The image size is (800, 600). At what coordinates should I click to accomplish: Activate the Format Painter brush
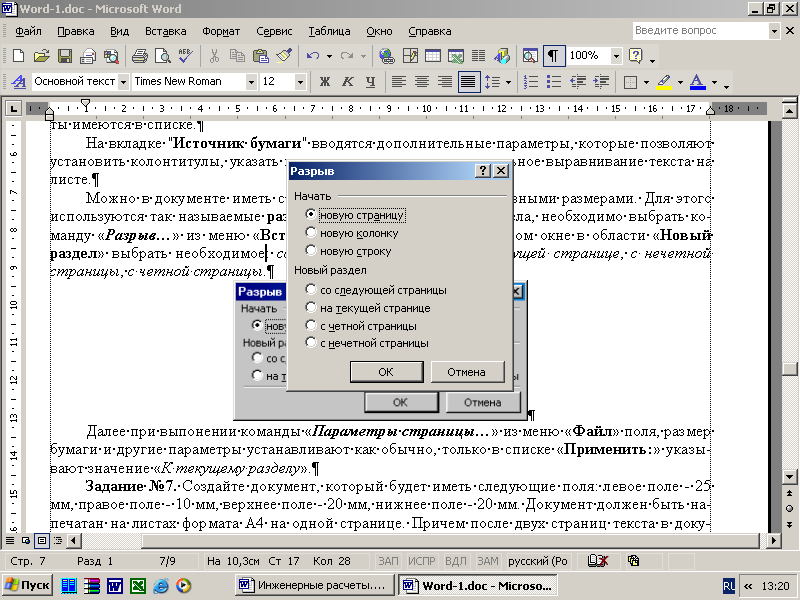(x=284, y=56)
